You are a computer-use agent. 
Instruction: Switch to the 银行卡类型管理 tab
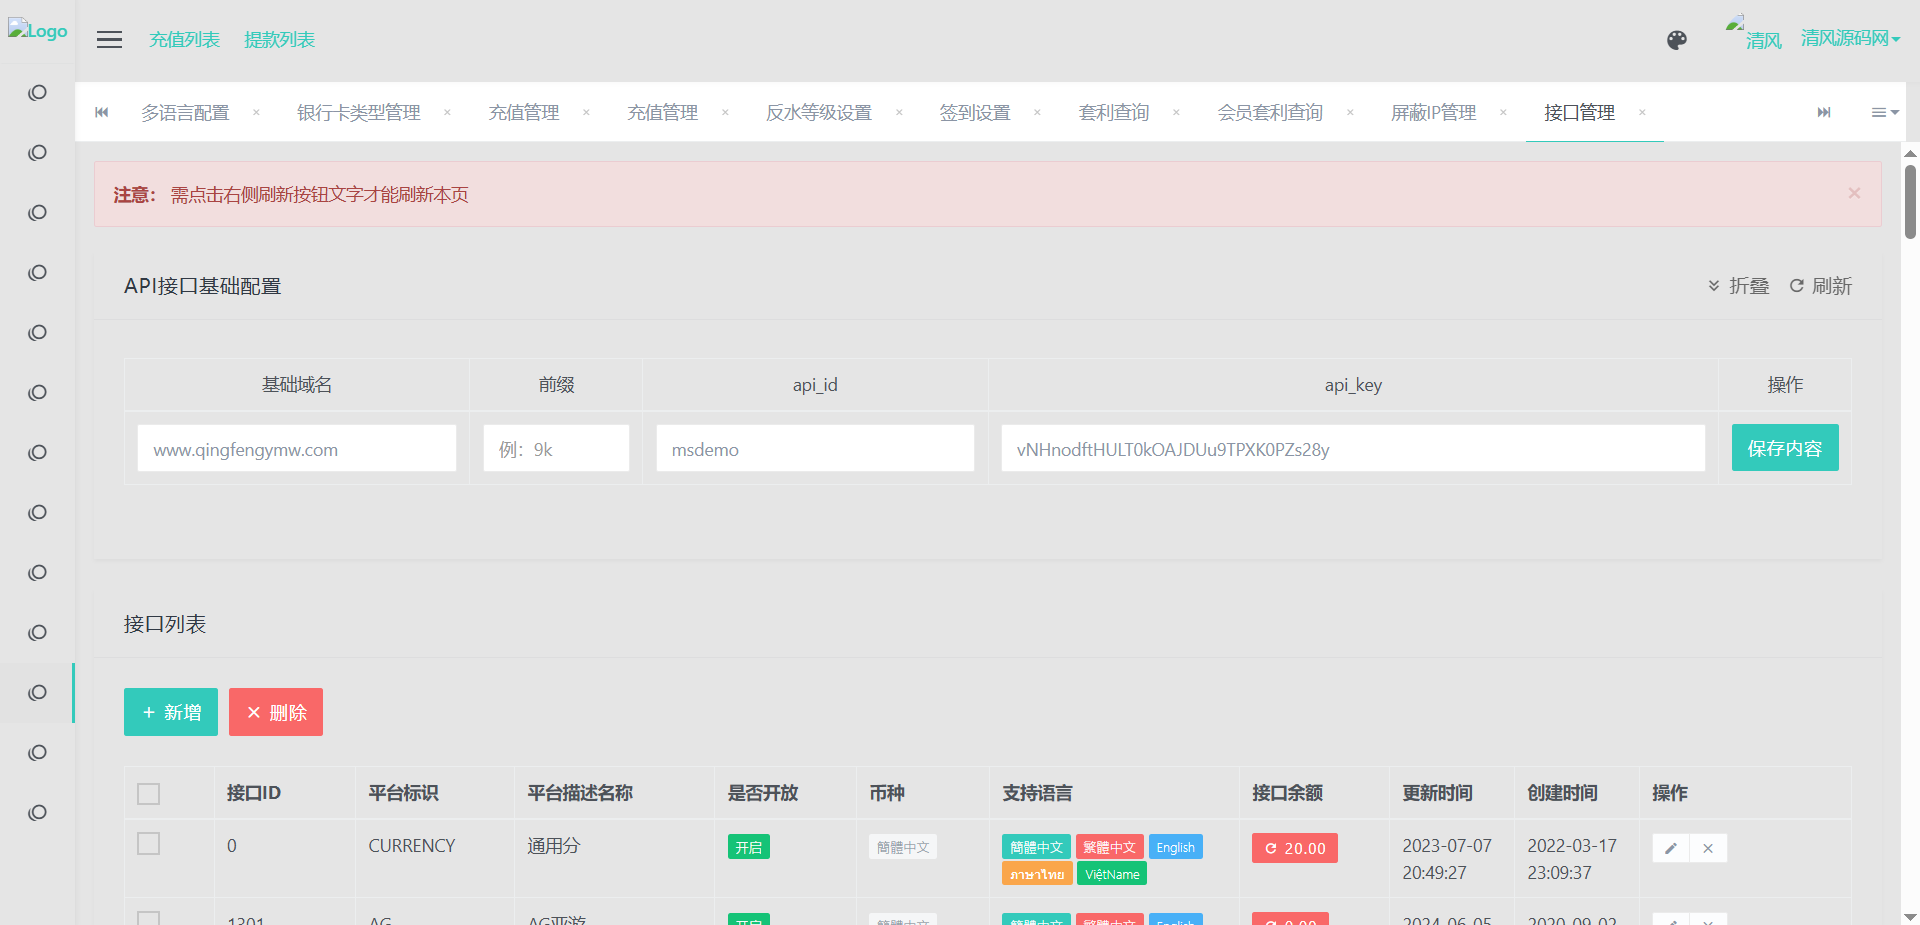[x=359, y=113]
